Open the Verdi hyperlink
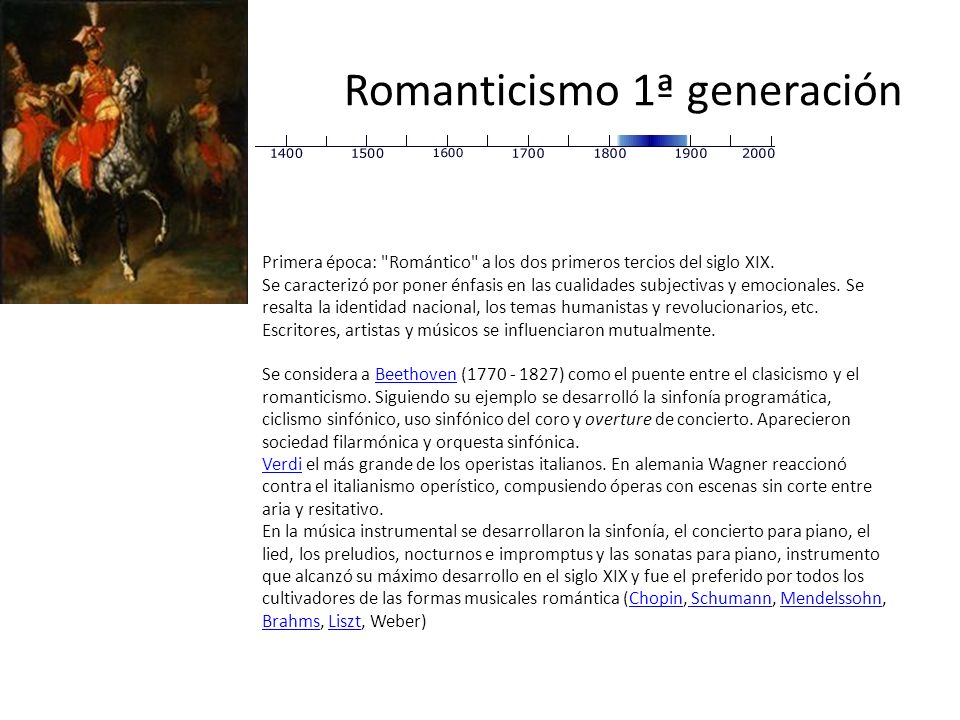Viewport: 960px width, 720px height. coord(282,464)
